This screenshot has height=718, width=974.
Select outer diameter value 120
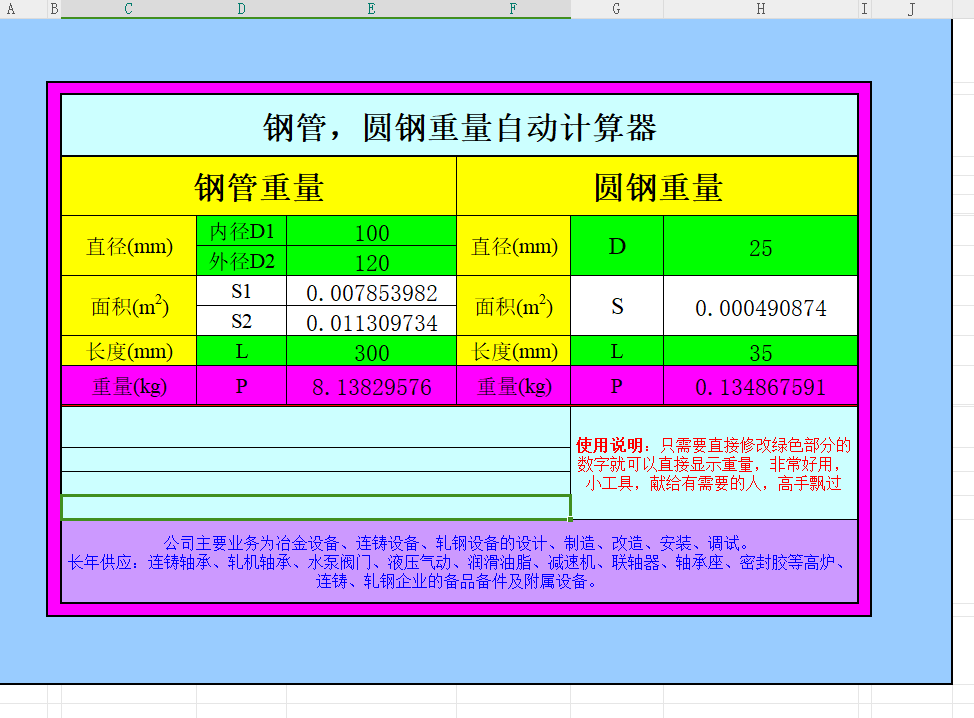pos(371,261)
